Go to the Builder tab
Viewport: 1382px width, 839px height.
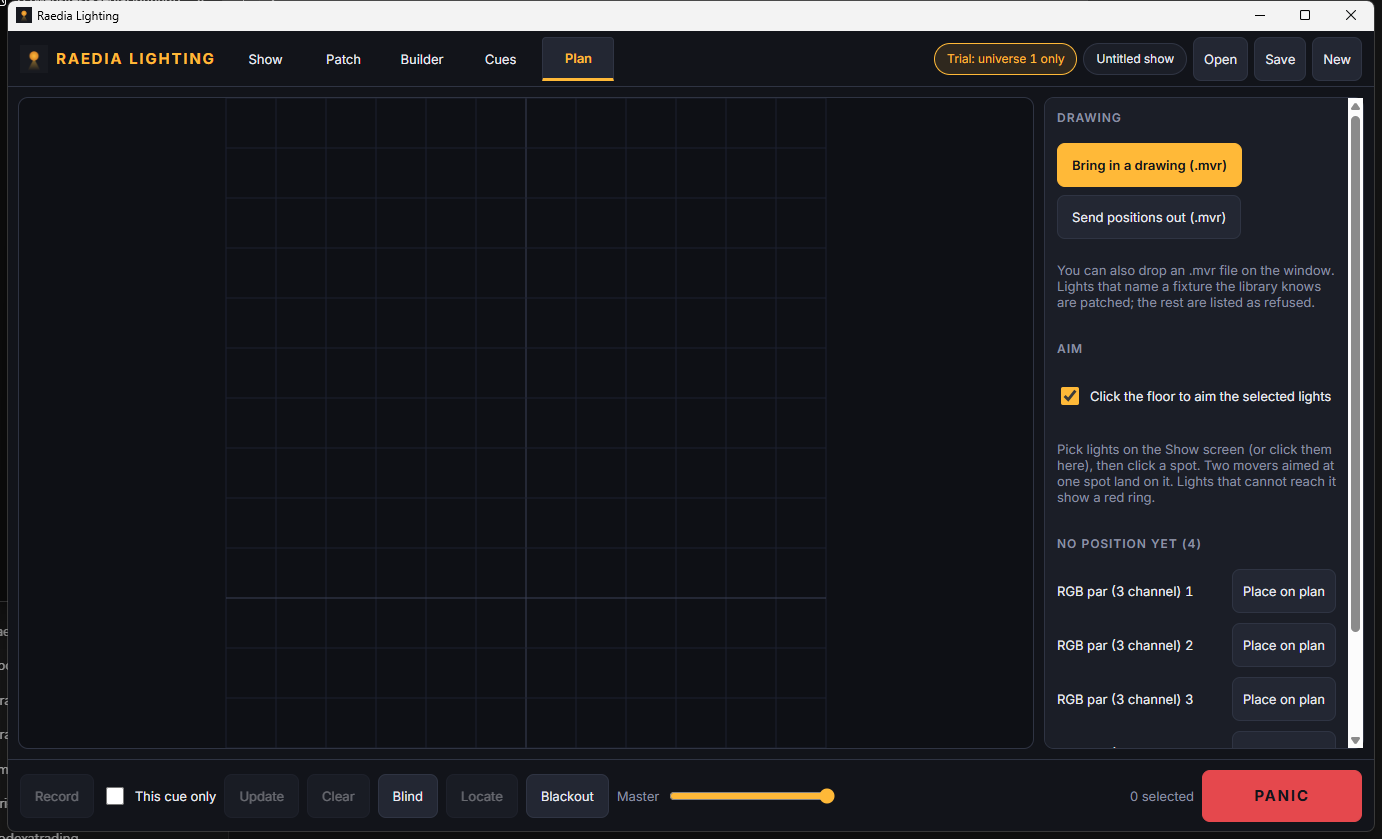[422, 59]
